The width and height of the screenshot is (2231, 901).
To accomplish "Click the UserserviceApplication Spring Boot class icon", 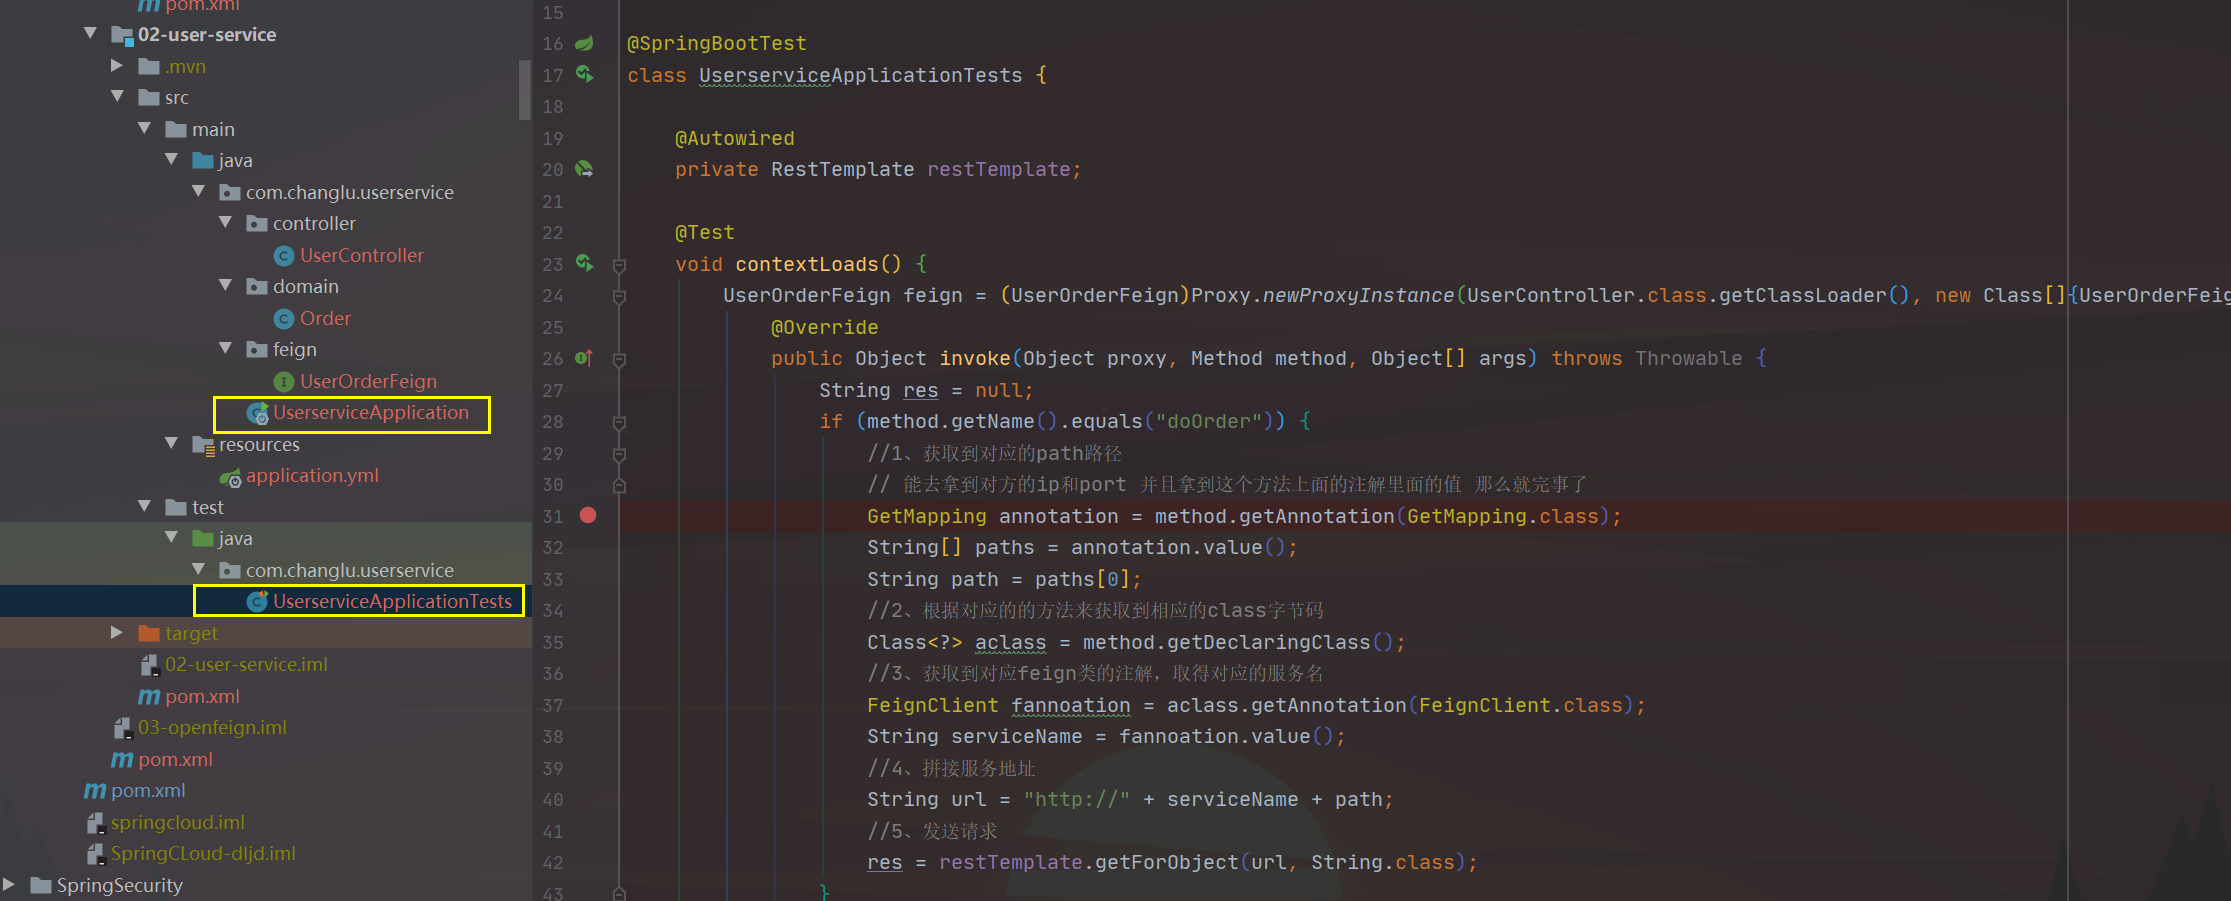I will pyautogui.click(x=258, y=413).
